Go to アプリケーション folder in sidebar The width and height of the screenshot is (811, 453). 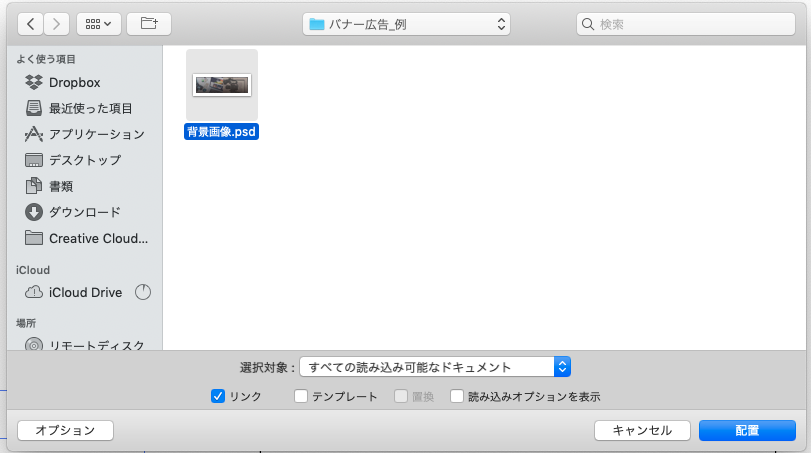click(x=96, y=134)
